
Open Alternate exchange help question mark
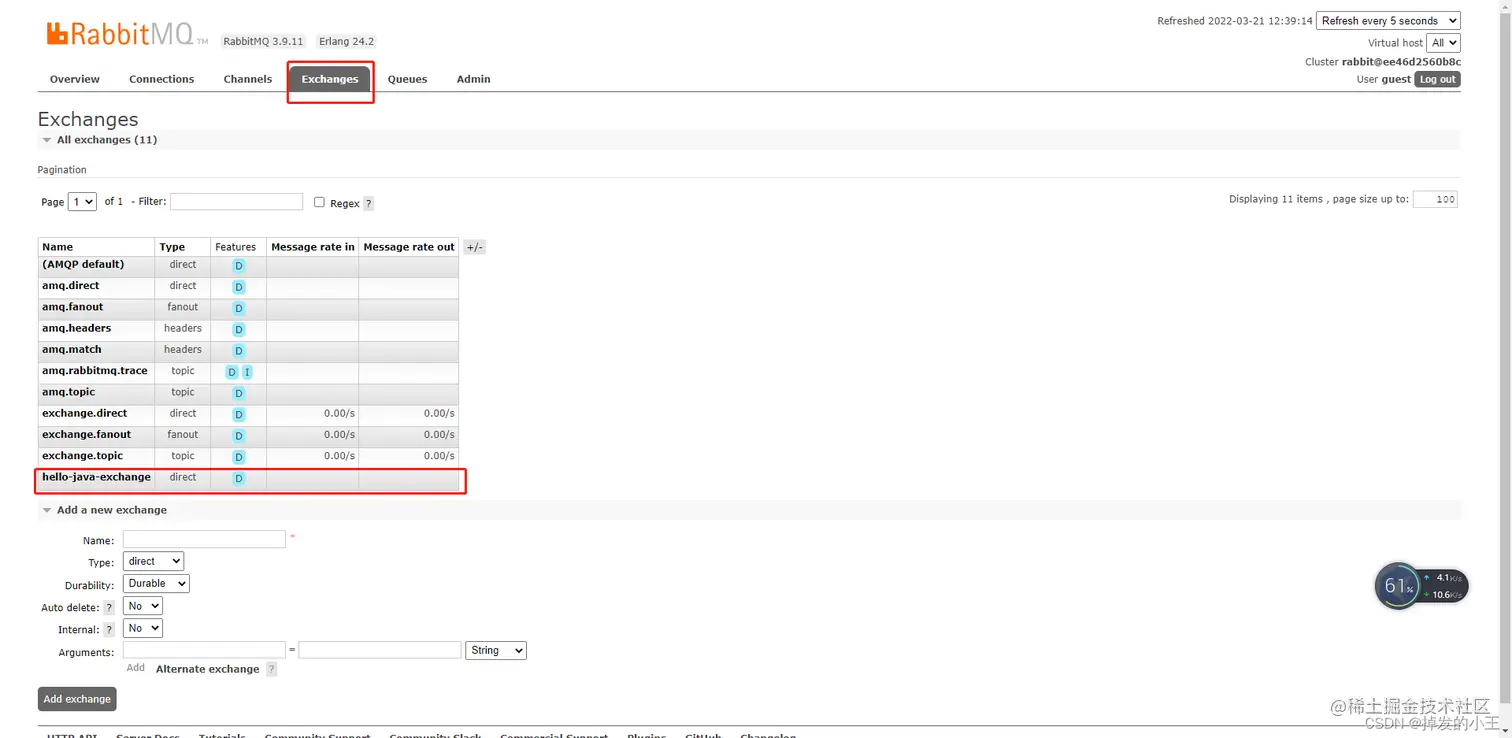[x=271, y=670]
